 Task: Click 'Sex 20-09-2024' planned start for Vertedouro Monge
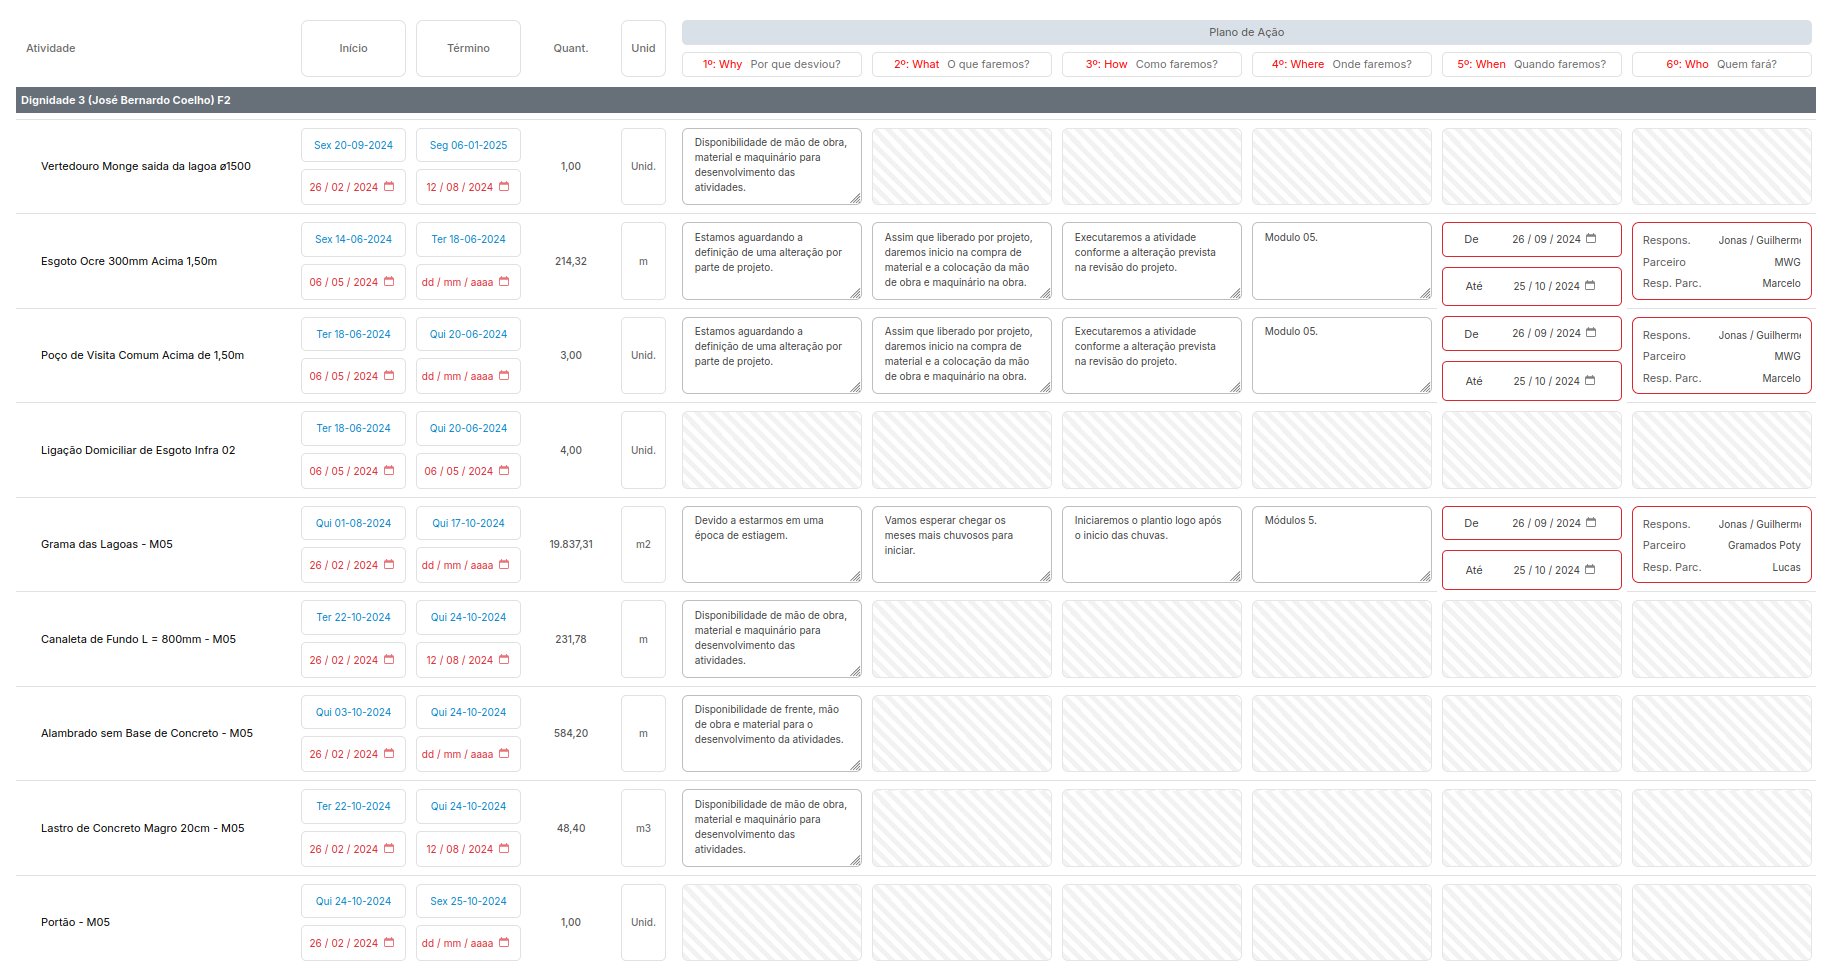tap(353, 145)
